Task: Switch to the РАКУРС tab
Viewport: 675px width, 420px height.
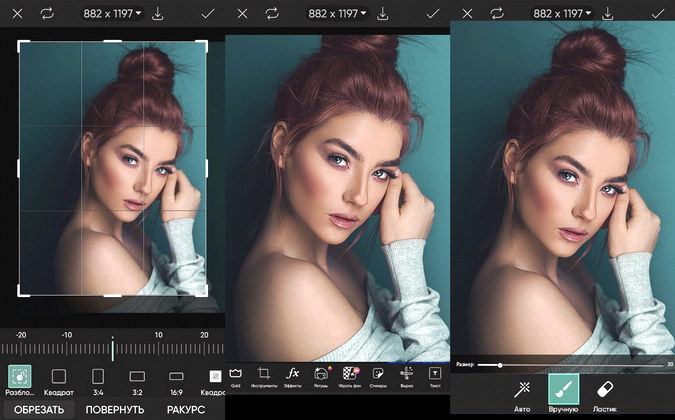Action: 186,410
